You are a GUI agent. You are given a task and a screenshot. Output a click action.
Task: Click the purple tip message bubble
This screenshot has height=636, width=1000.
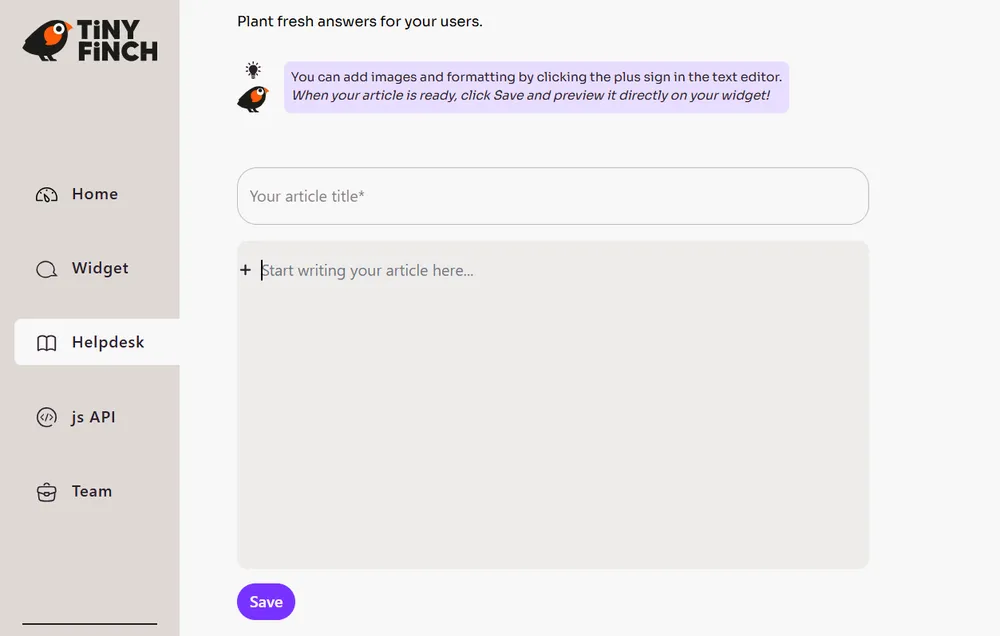click(x=535, y=86)
